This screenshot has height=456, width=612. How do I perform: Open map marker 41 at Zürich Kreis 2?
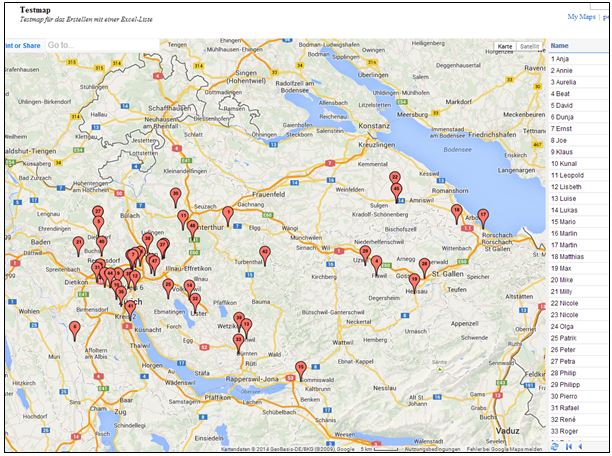(130, 310)
